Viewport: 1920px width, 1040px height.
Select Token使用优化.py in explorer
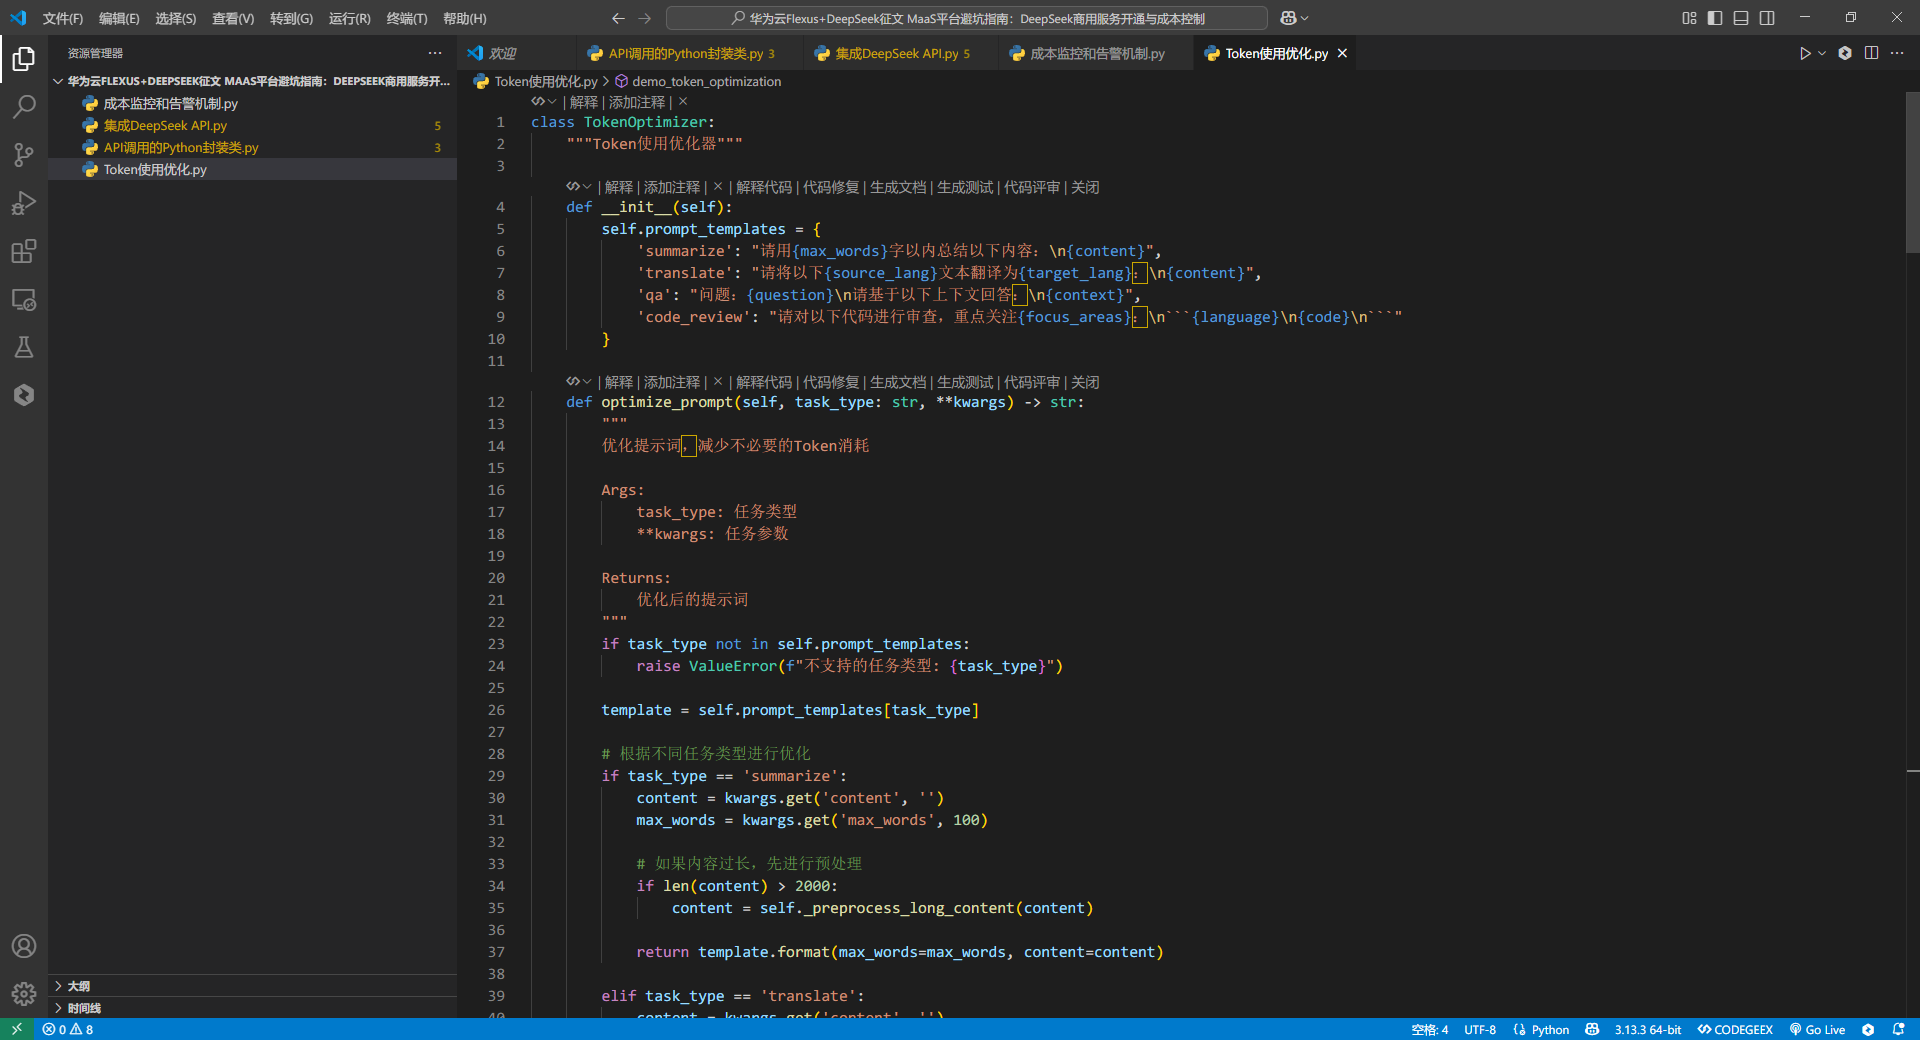pos(252,169)
